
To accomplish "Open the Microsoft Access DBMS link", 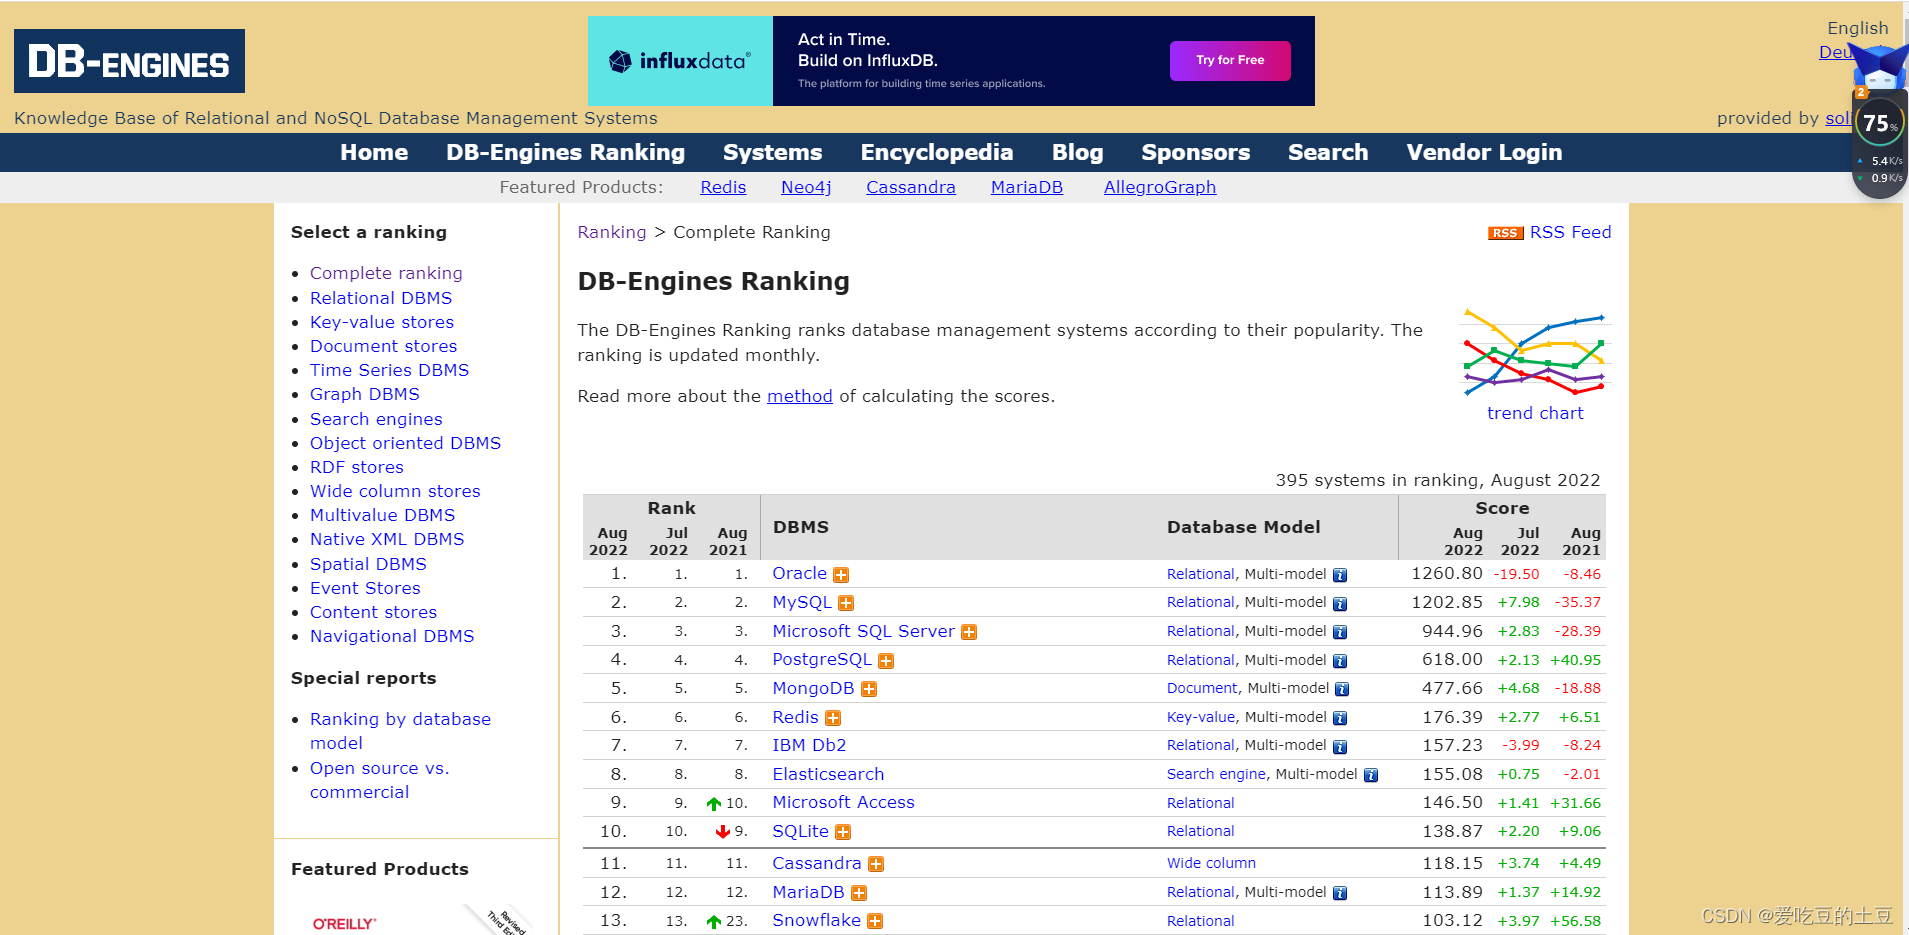I will (843, 802).
